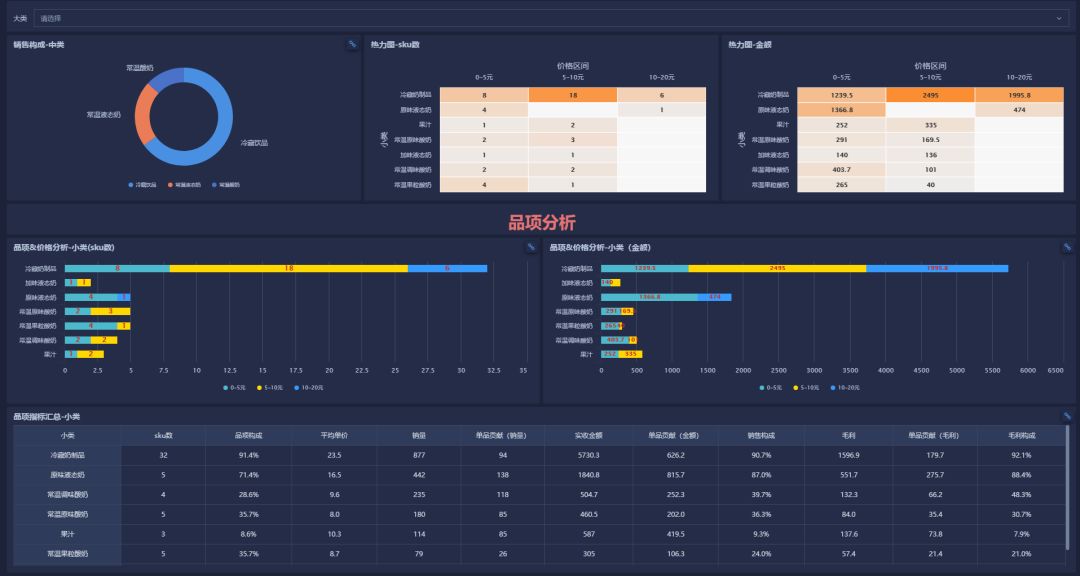Click the 626.2 单品贡献 table cell
Viewport: 1080px width, 576px height.
tap(675, 455)
